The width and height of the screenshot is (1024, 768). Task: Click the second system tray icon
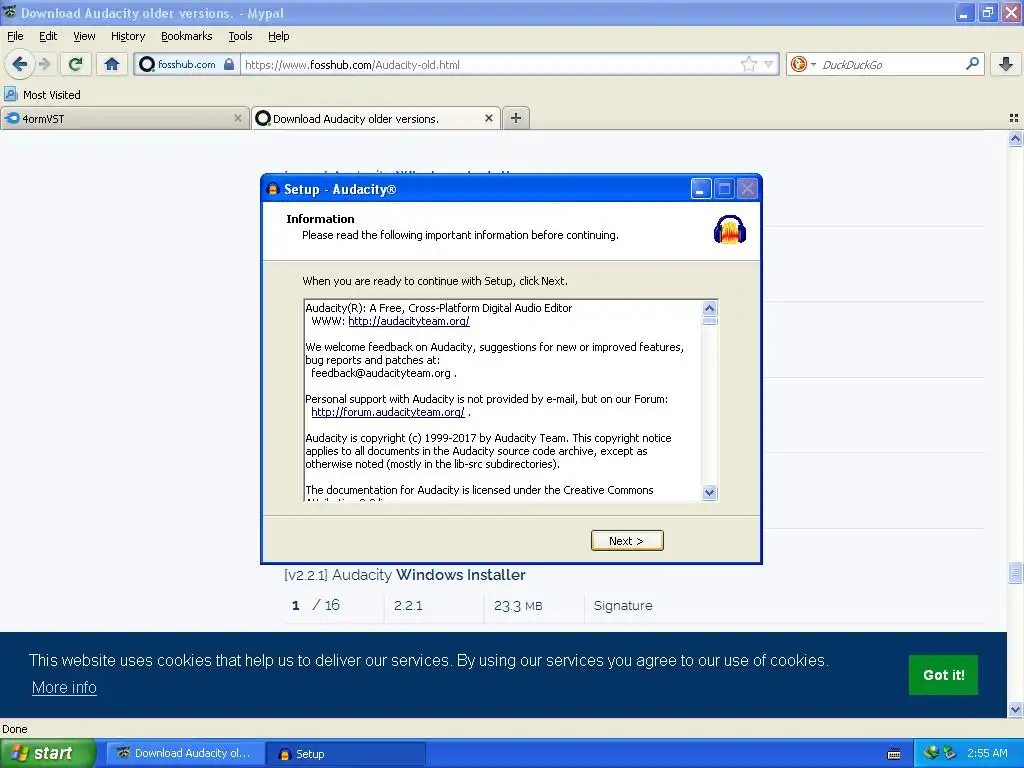click(x=949, y=753)
